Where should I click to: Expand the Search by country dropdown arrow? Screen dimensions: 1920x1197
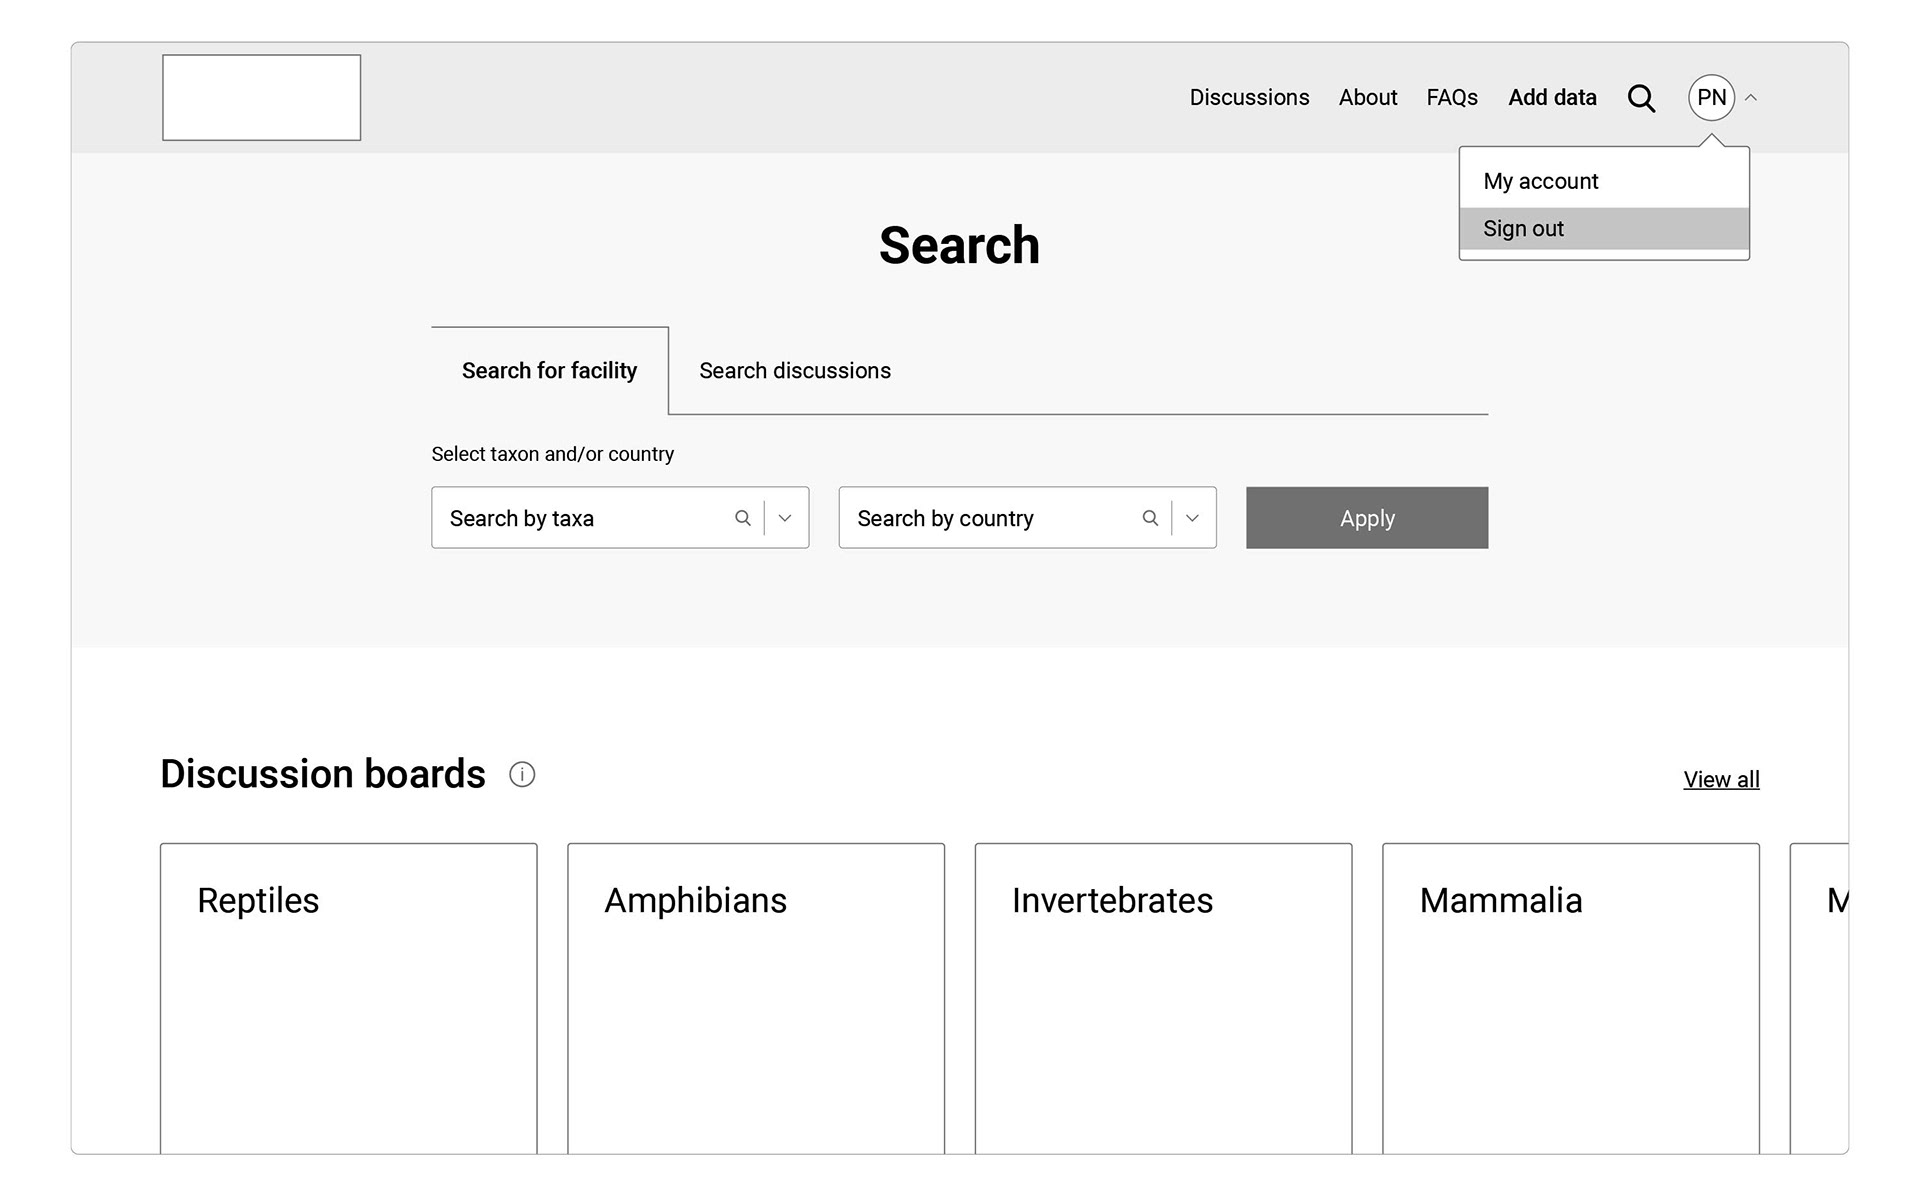pos(1192,518)
